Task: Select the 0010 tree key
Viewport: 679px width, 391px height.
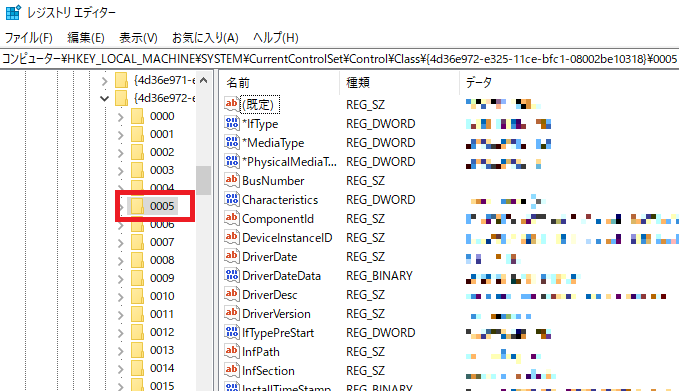Action: tap(162, 296)
